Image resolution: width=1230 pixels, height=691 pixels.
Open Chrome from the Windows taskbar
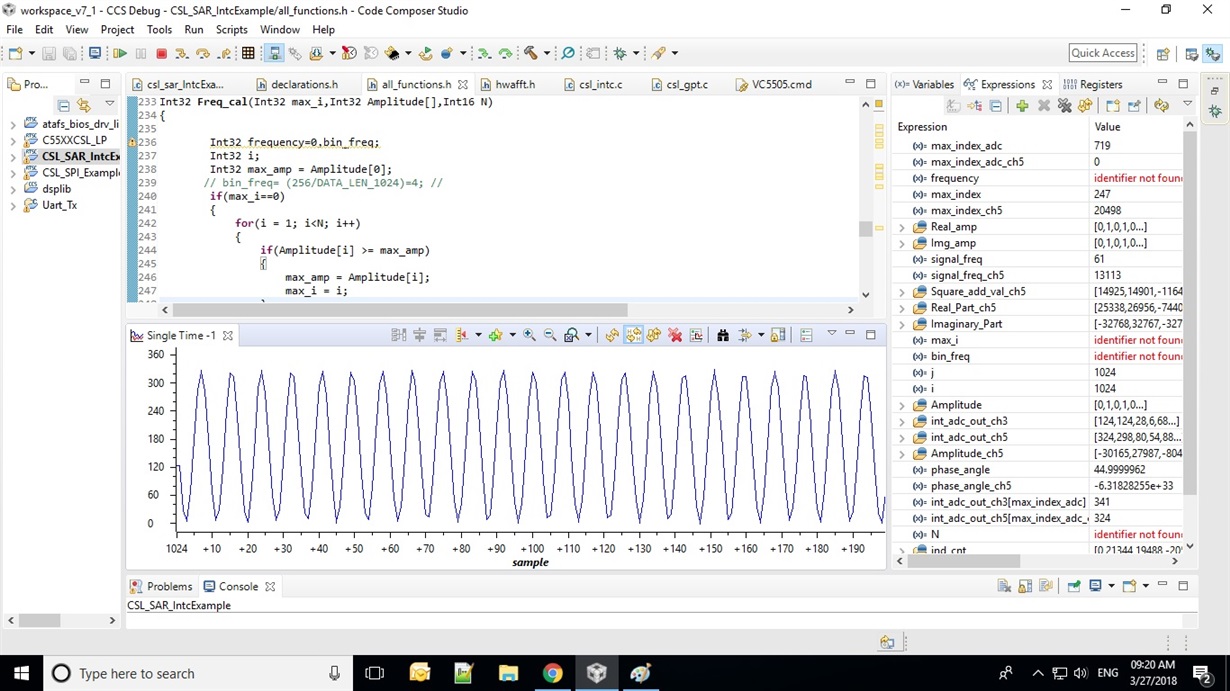pyautogui.click(x=552, y=674)
